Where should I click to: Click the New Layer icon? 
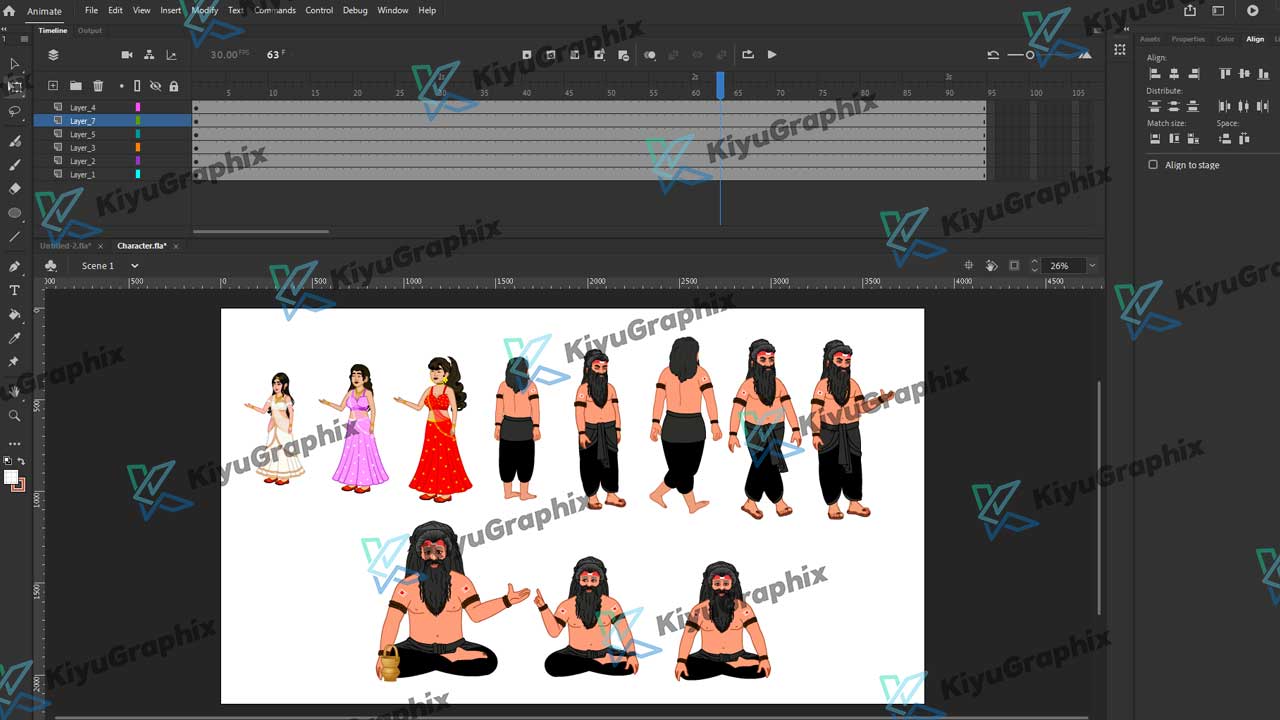coord(53,86)
